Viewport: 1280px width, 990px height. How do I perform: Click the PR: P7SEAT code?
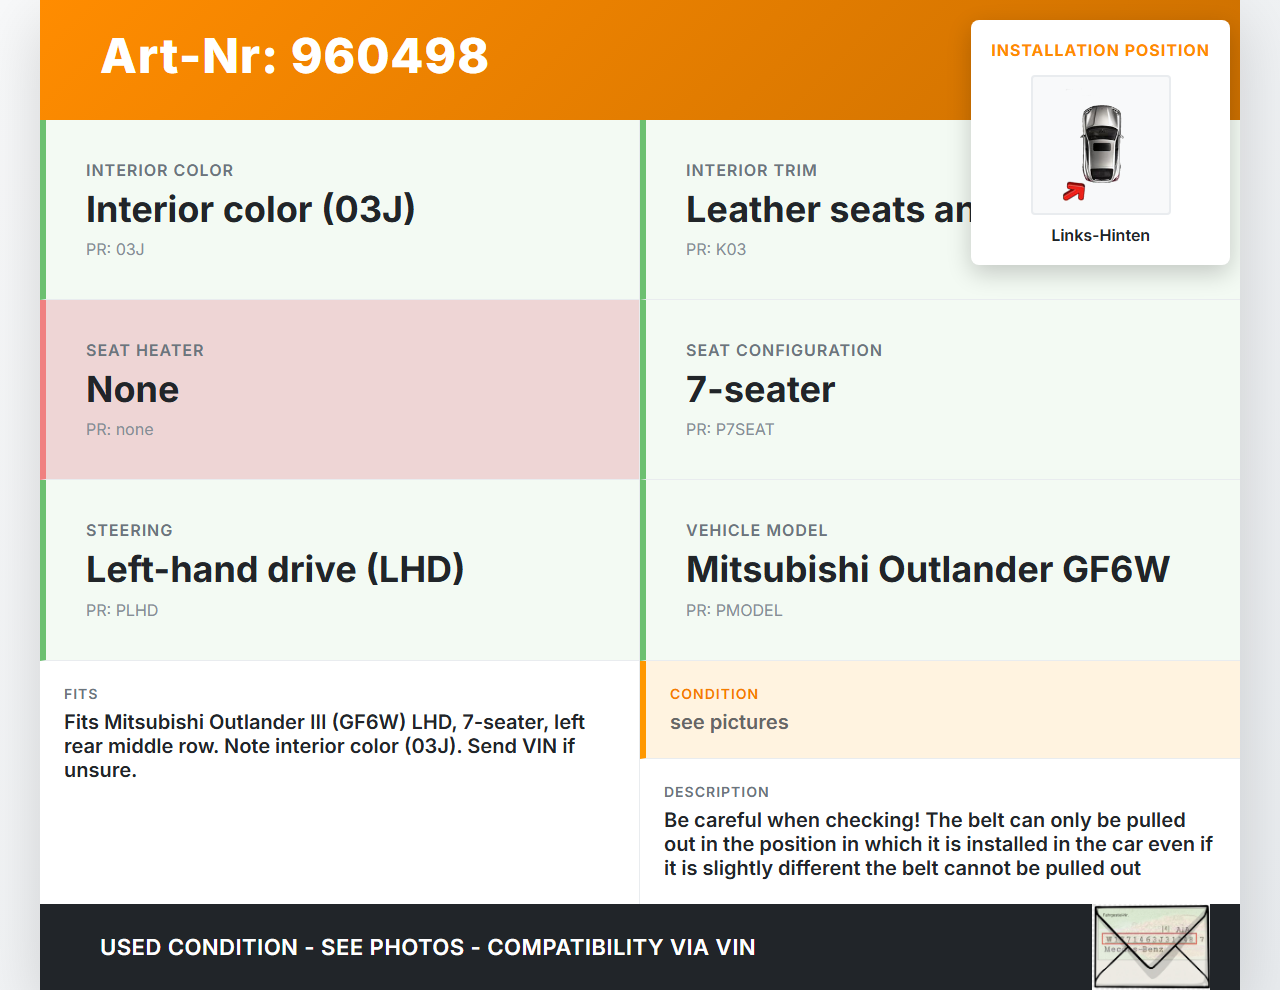730,429
